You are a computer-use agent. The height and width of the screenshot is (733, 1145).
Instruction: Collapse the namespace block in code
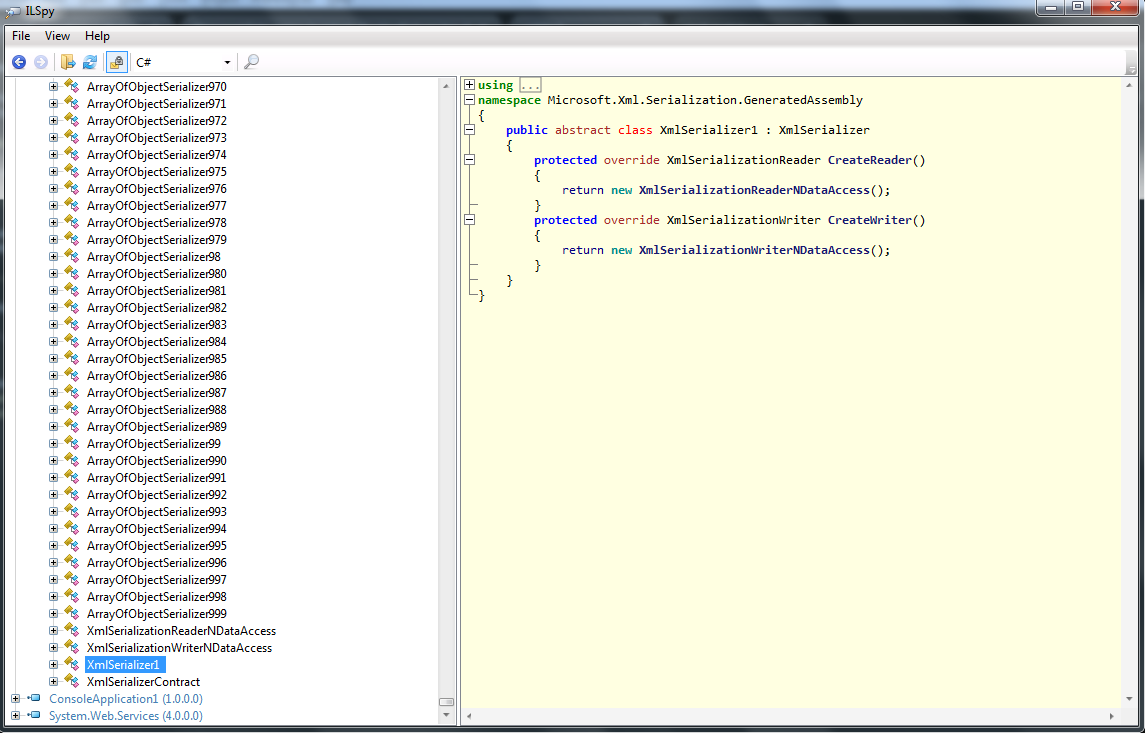pyautogui.click(x=470, y=100)
